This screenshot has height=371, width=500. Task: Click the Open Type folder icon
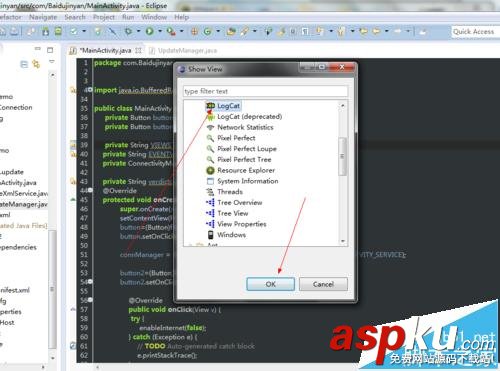[231, 31]
